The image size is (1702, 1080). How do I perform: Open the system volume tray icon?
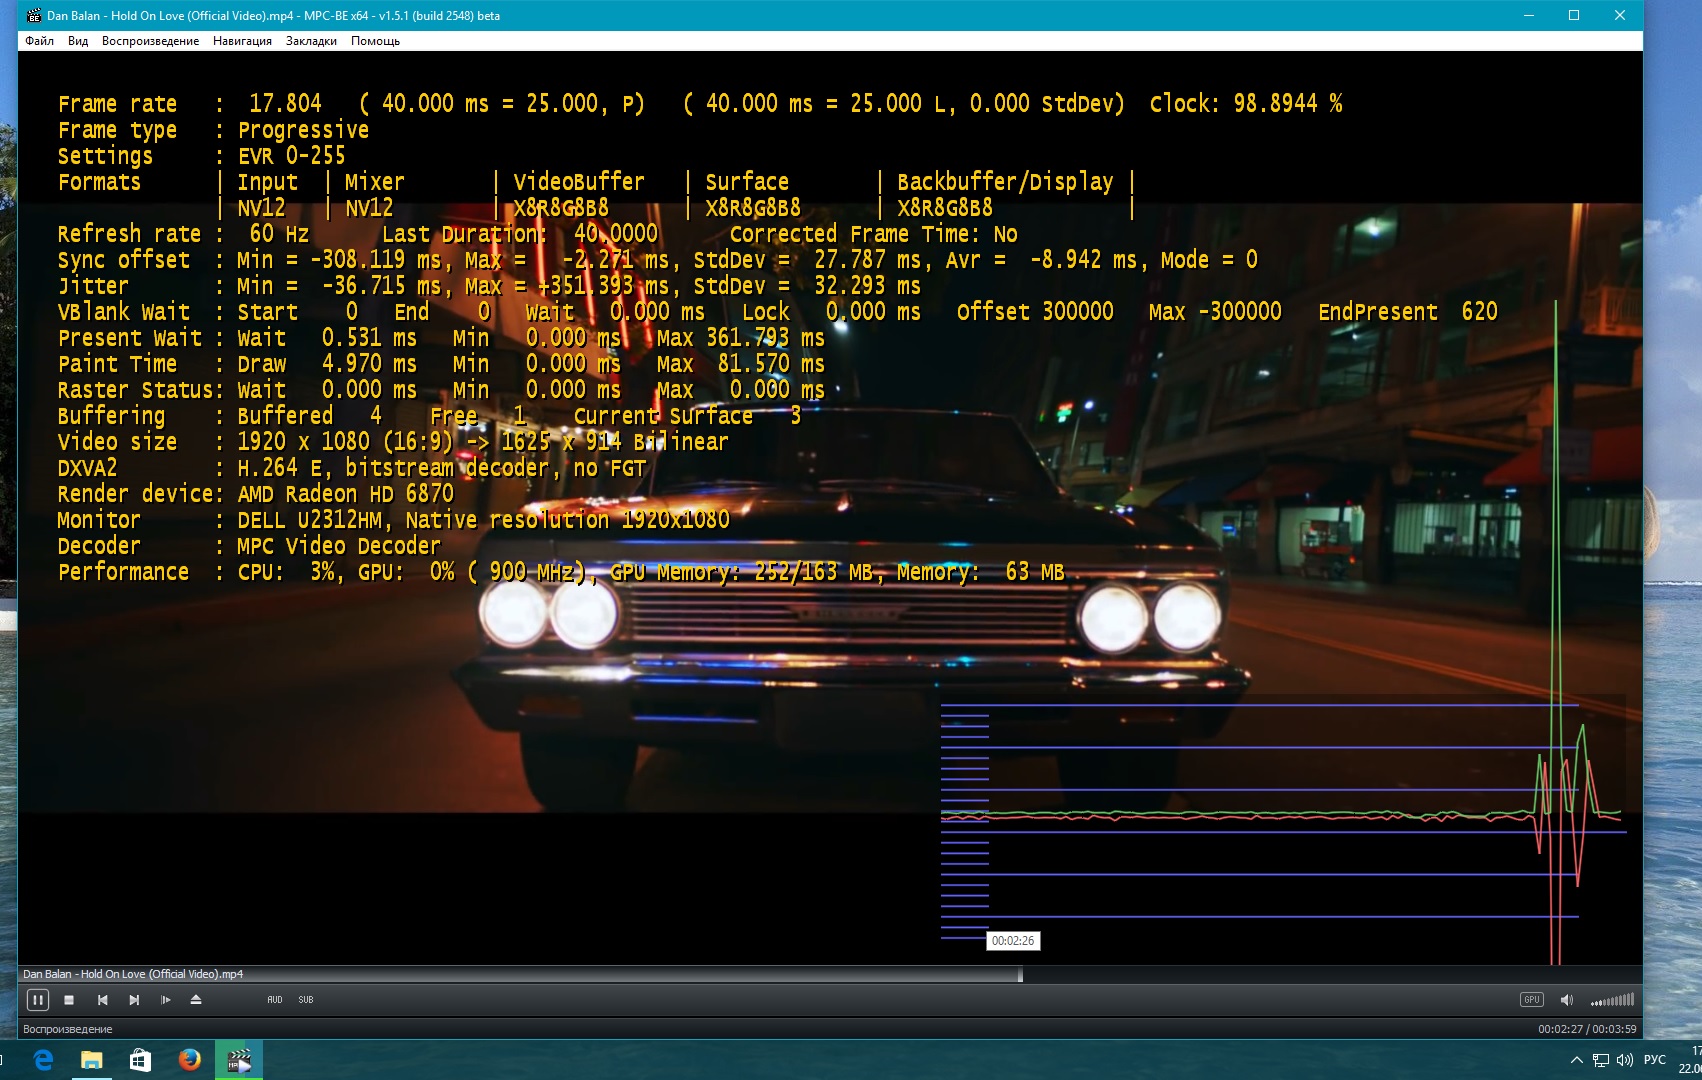[x=1625, y=1060]
